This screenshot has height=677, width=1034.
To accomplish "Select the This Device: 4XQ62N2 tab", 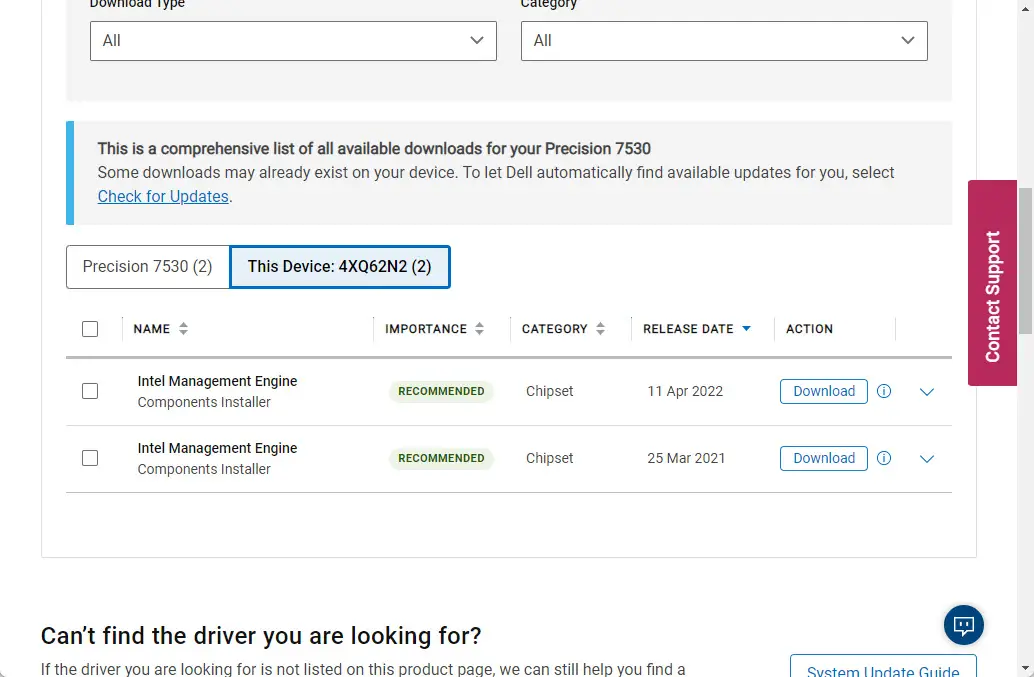I will (339, 267).
